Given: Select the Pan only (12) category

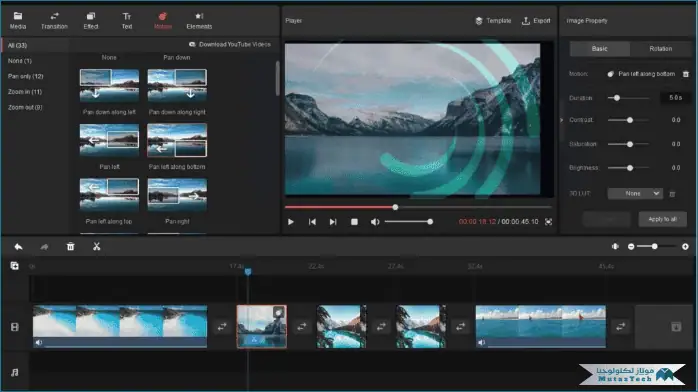Looking at the screenshot, I should (25, 76).
